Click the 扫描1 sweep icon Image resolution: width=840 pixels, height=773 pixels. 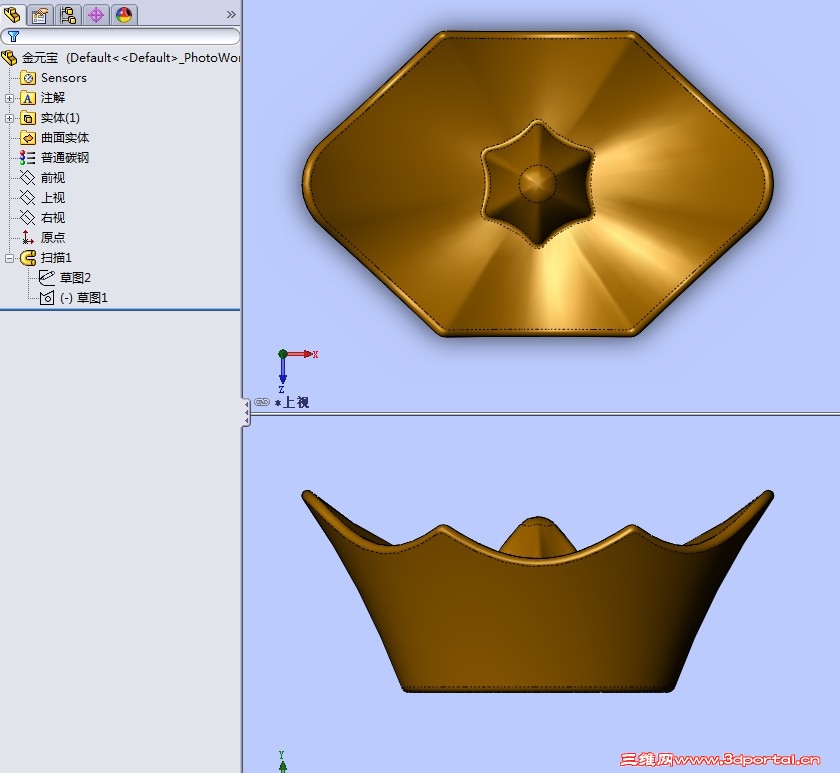28,258
